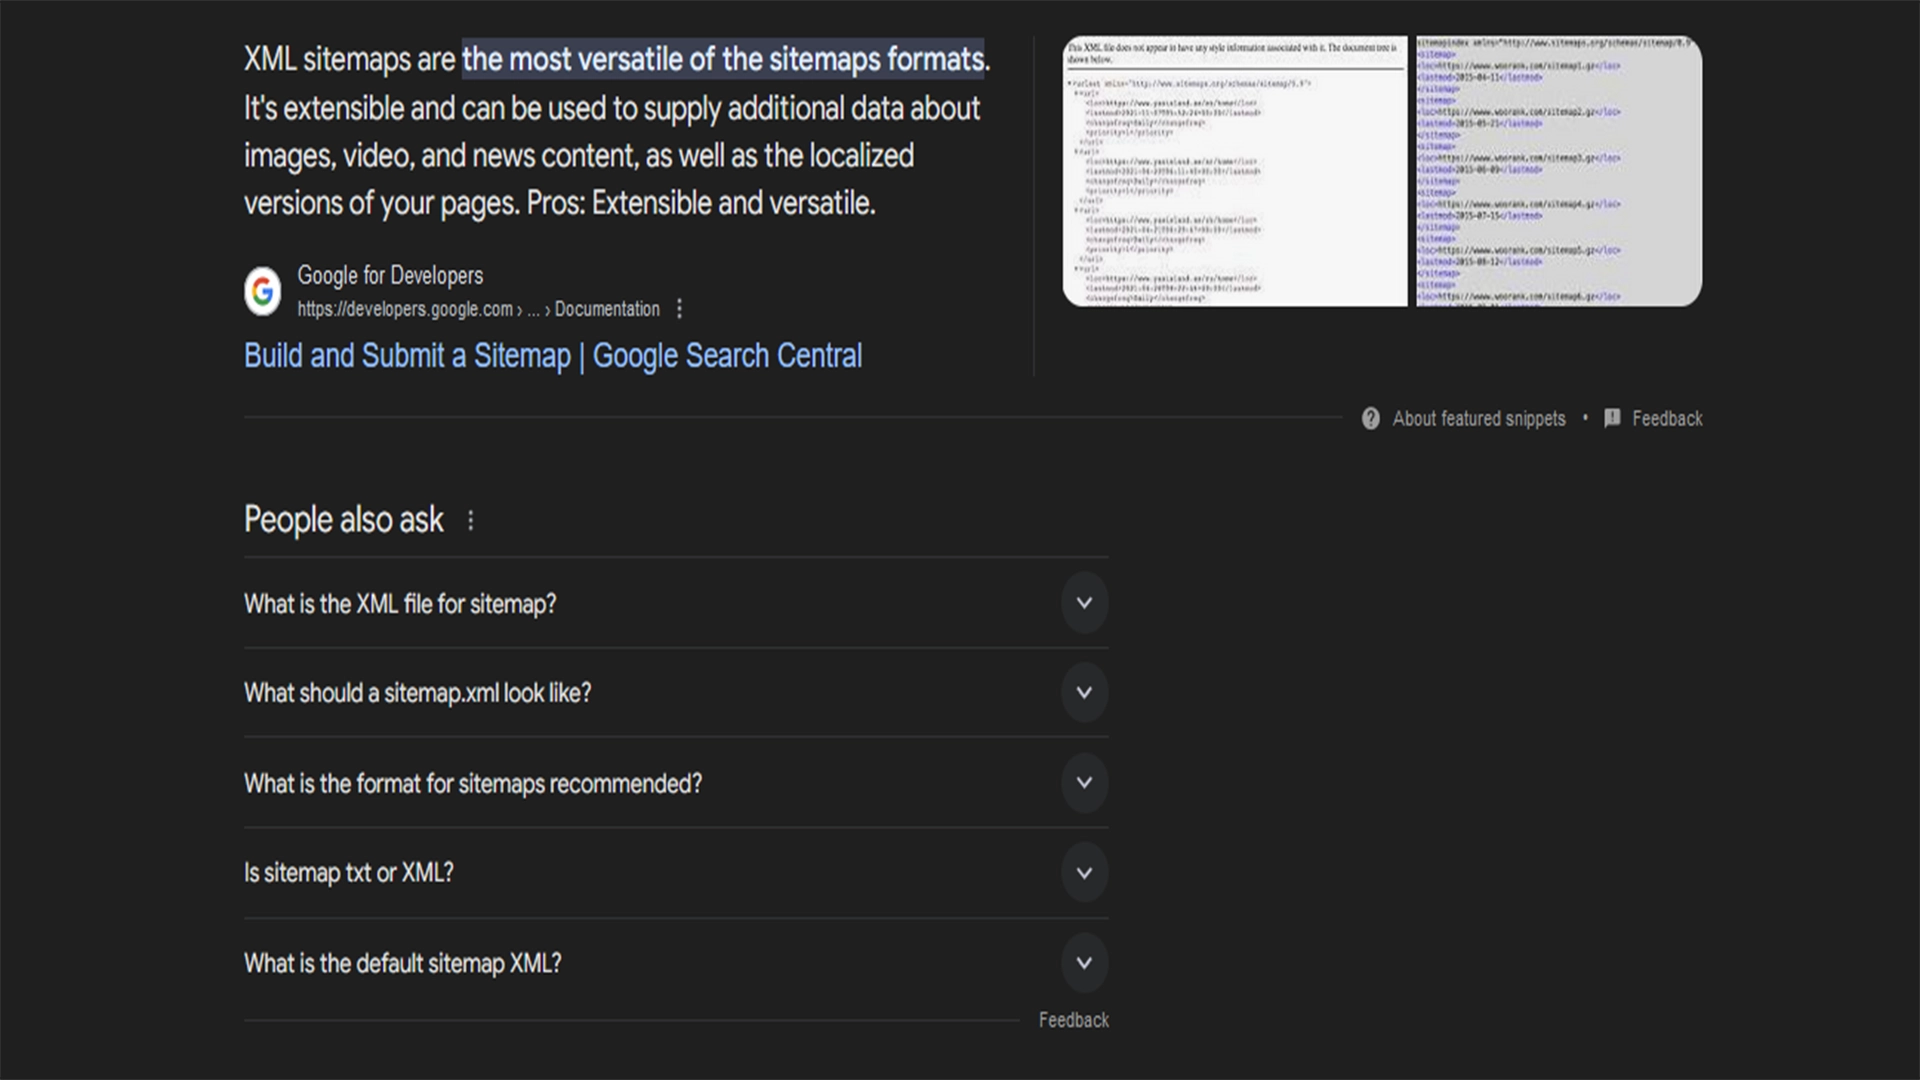1920x1080 pixels.
Task: Expand 'Is sitemap txt or XML?' dropdown
Action: 1084,872
